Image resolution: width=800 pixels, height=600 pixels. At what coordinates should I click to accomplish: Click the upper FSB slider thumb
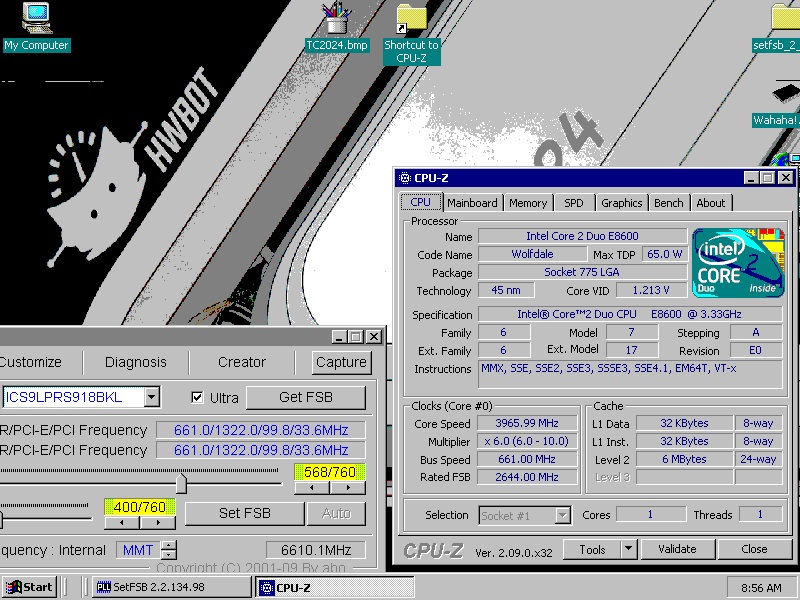181,483
